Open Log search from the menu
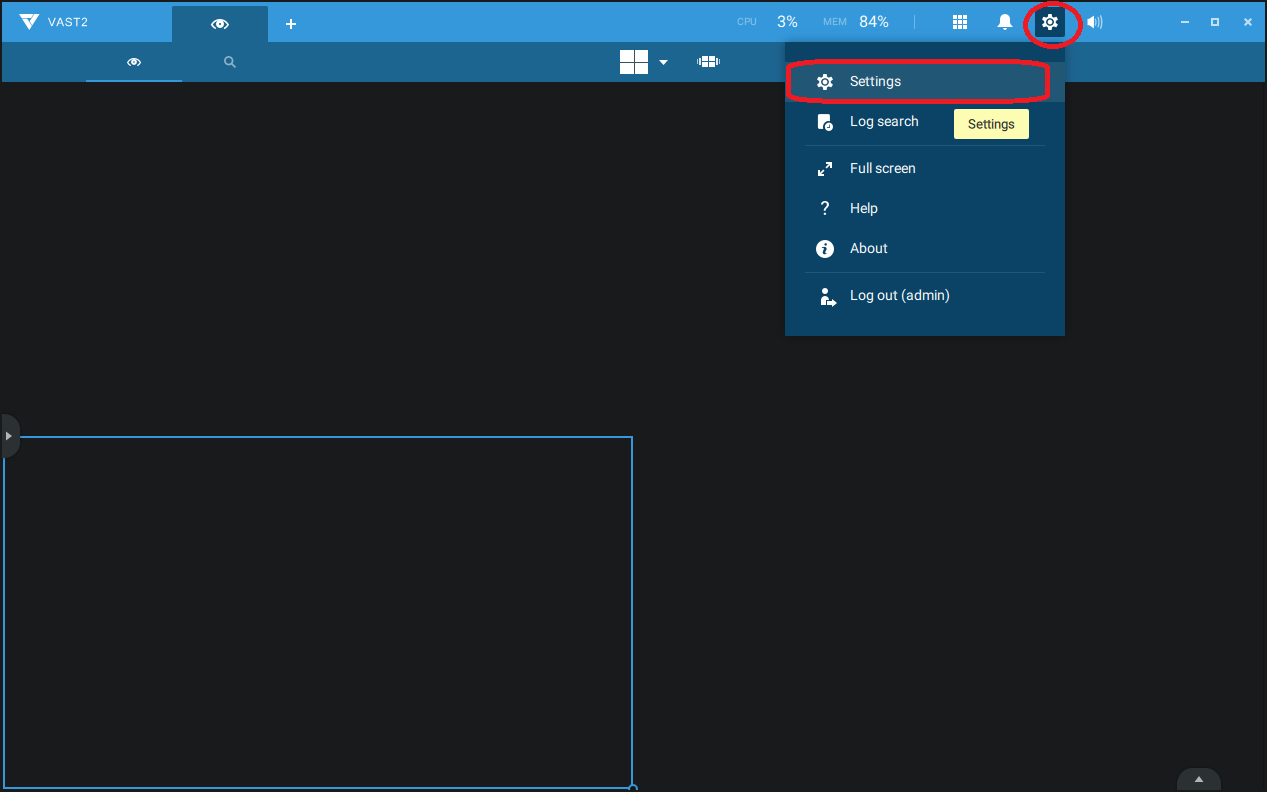This screenshot has width=1267, height=792. (x=883, y=122)
